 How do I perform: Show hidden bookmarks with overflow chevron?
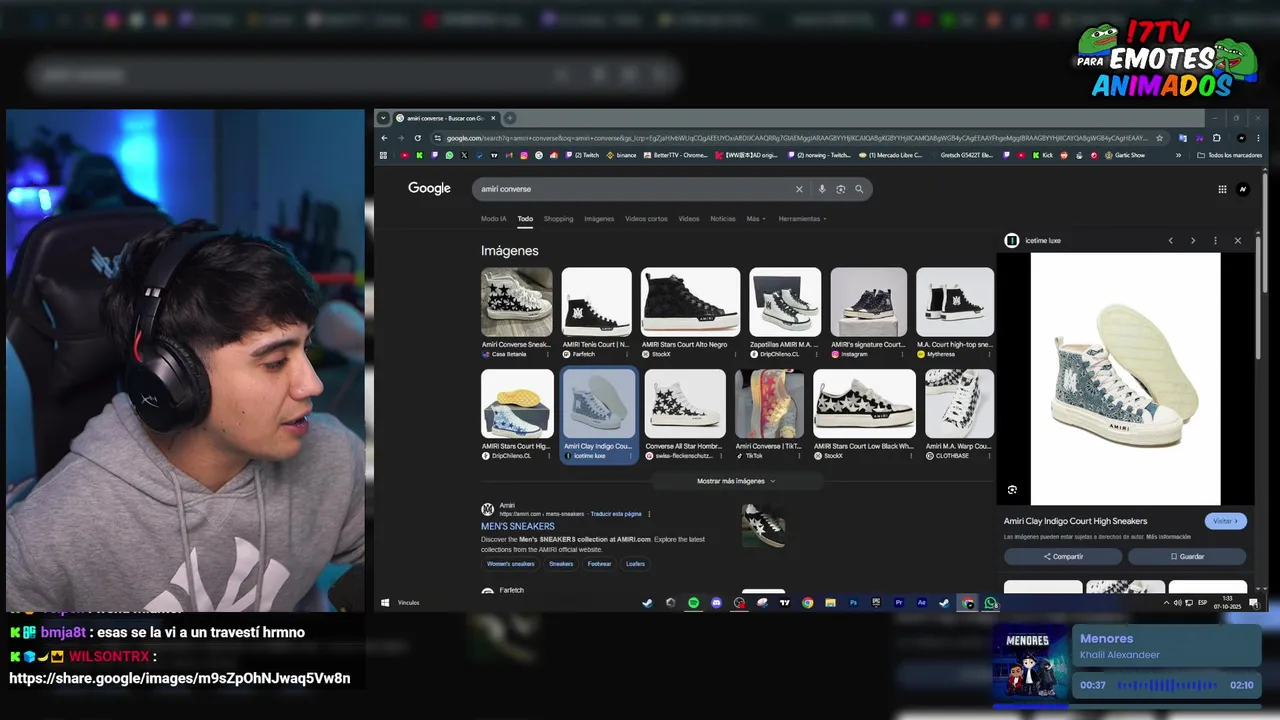coord(1178,155)
